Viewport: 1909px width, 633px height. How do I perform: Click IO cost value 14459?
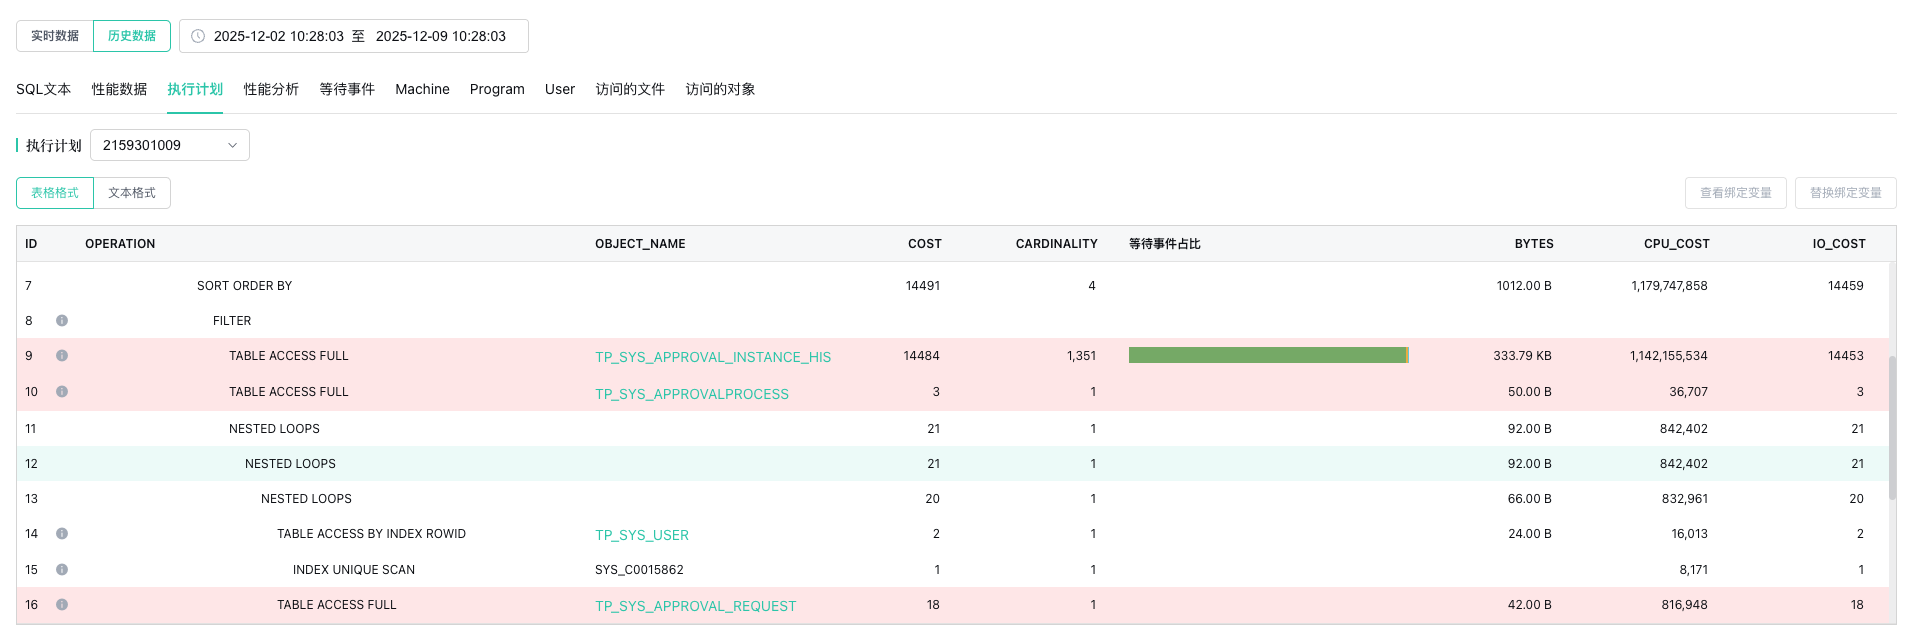click(1845, 286)
